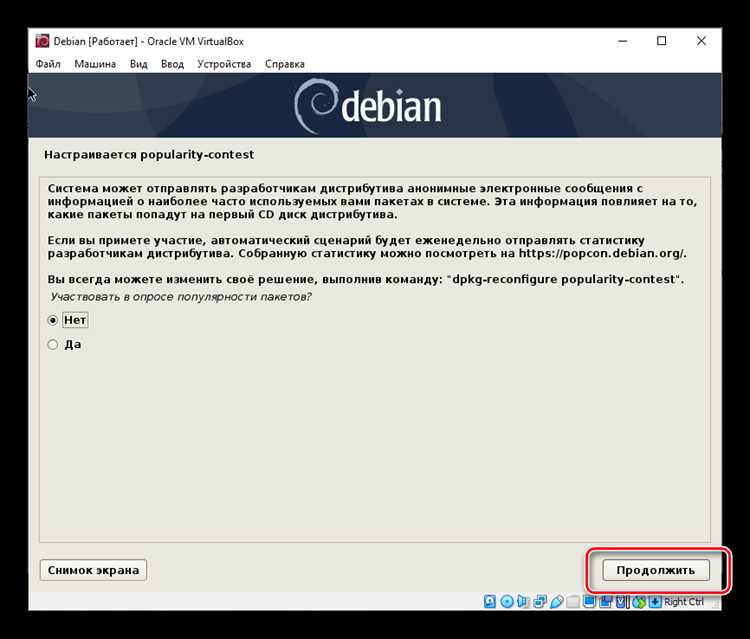Click the grey shared folders status icon
Viewport: 750px width, 639px height.
573,602
